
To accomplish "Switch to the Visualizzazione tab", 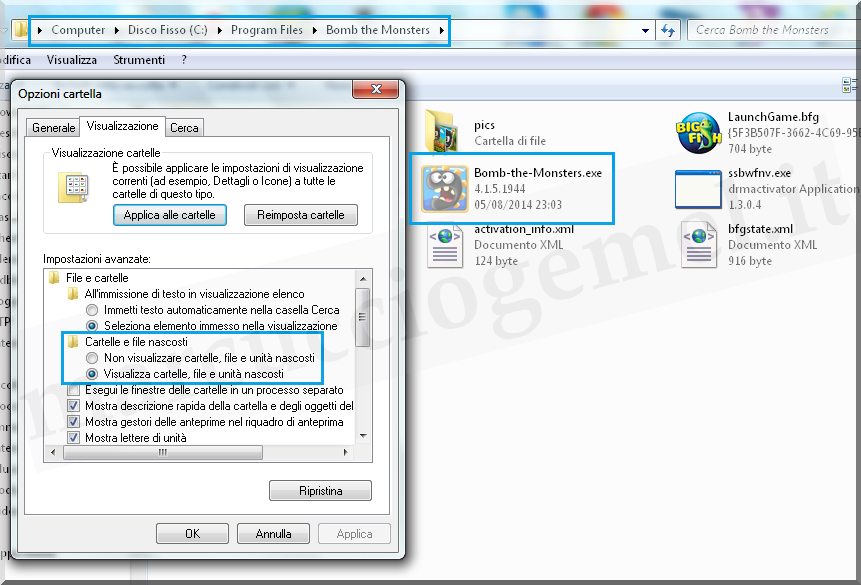I will coord(122,126).
